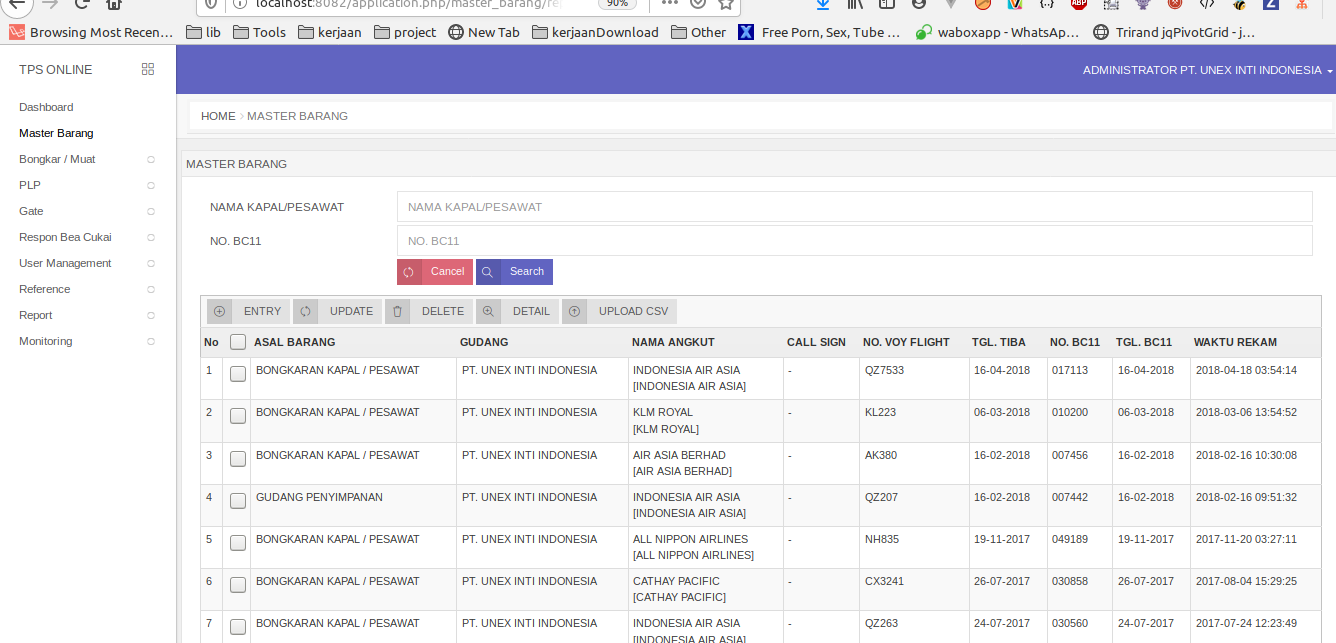Focus the NO. BC11 input field
Screen dimensions: 1336x643
(x=855, y=241)
